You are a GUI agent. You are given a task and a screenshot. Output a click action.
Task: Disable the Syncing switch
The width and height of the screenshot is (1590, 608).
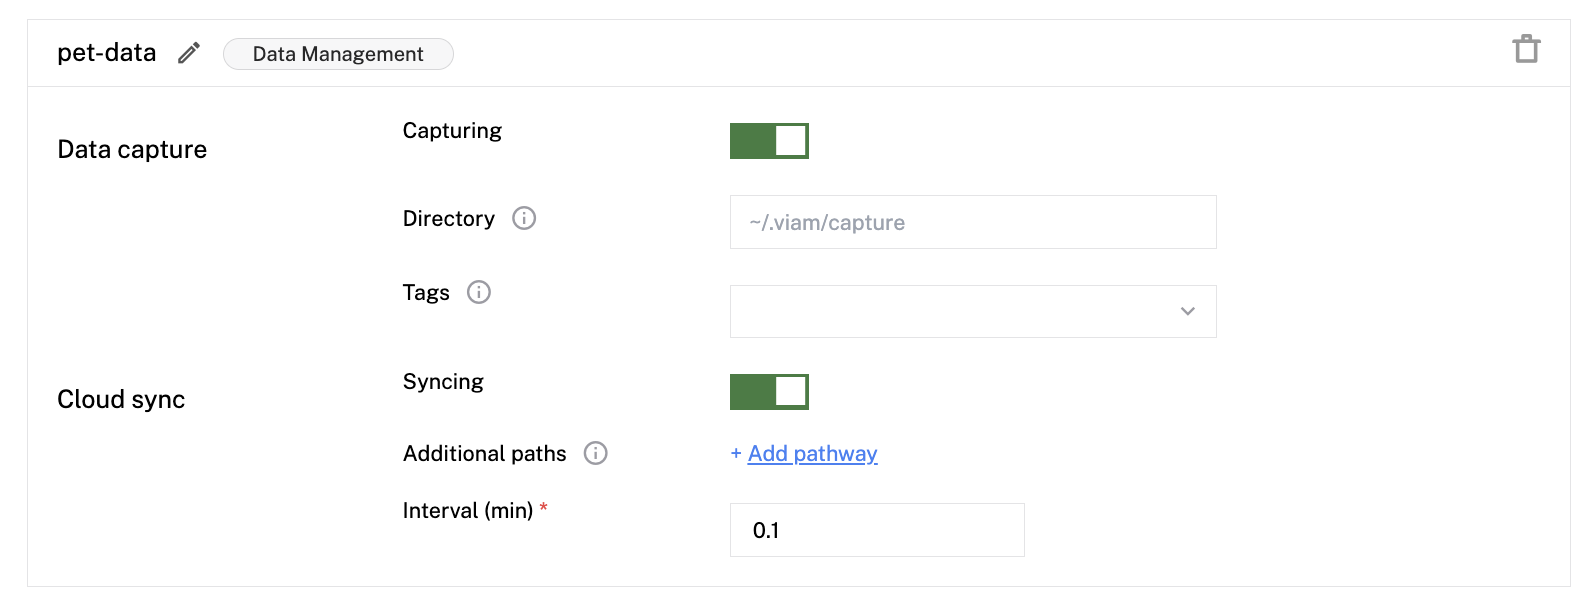[769, 392]
